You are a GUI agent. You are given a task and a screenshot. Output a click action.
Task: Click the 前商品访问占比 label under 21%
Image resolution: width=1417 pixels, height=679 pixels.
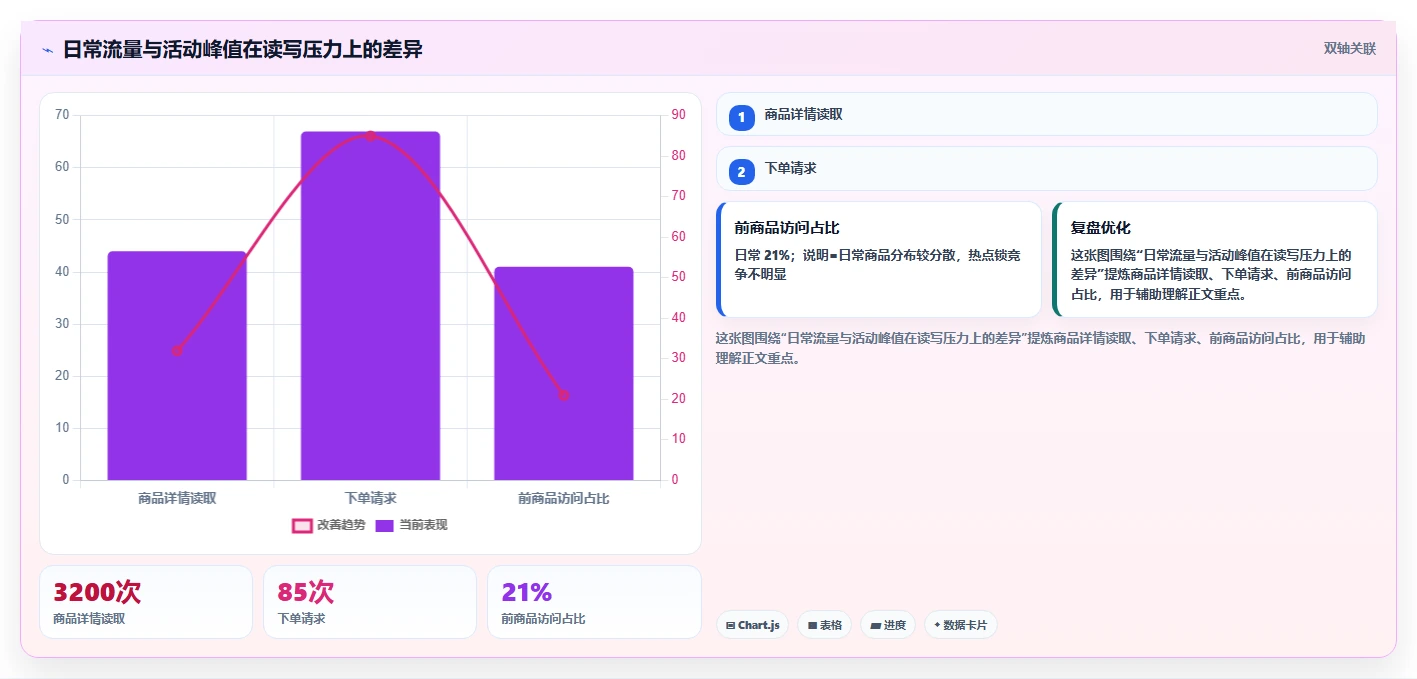tap(543, 619)
